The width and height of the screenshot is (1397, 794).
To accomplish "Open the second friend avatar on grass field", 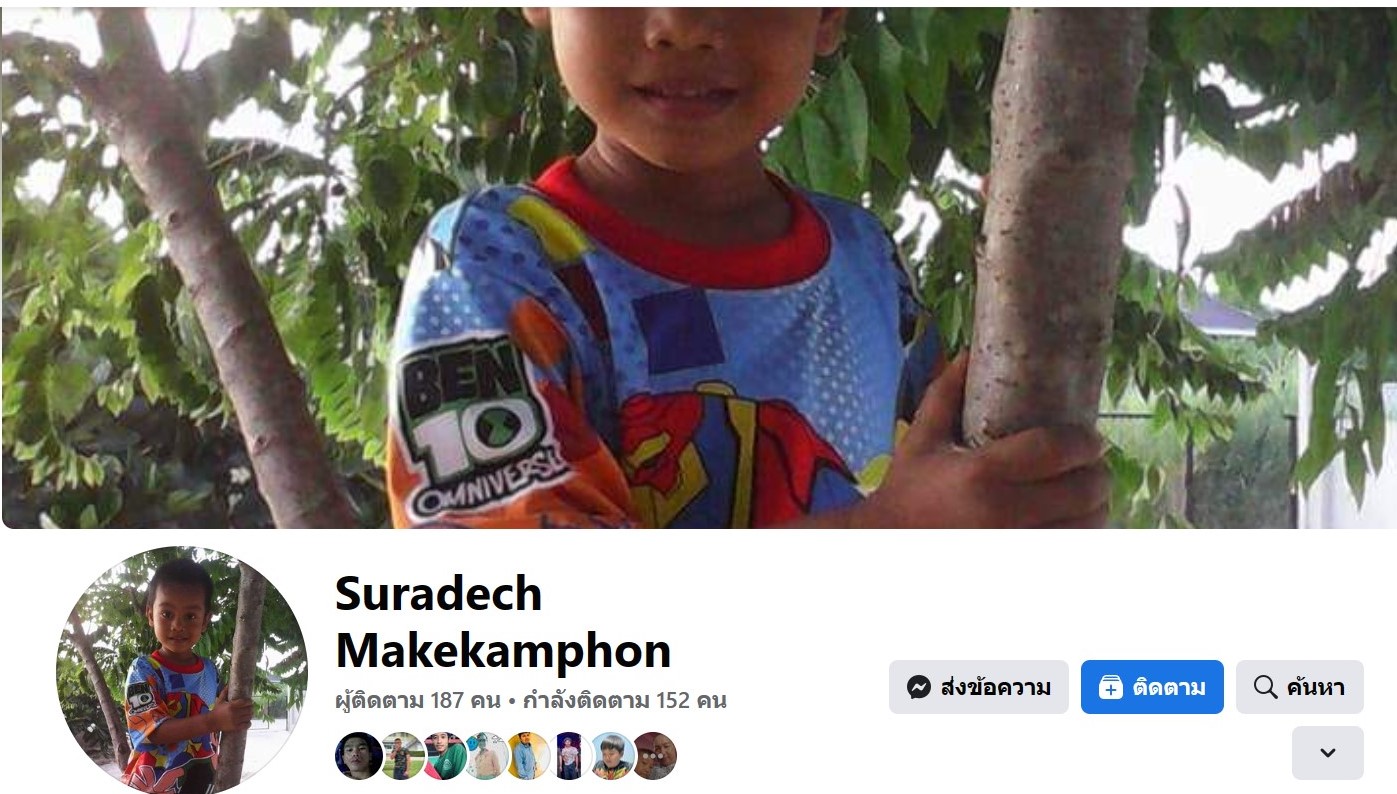I will coord(401,756).
